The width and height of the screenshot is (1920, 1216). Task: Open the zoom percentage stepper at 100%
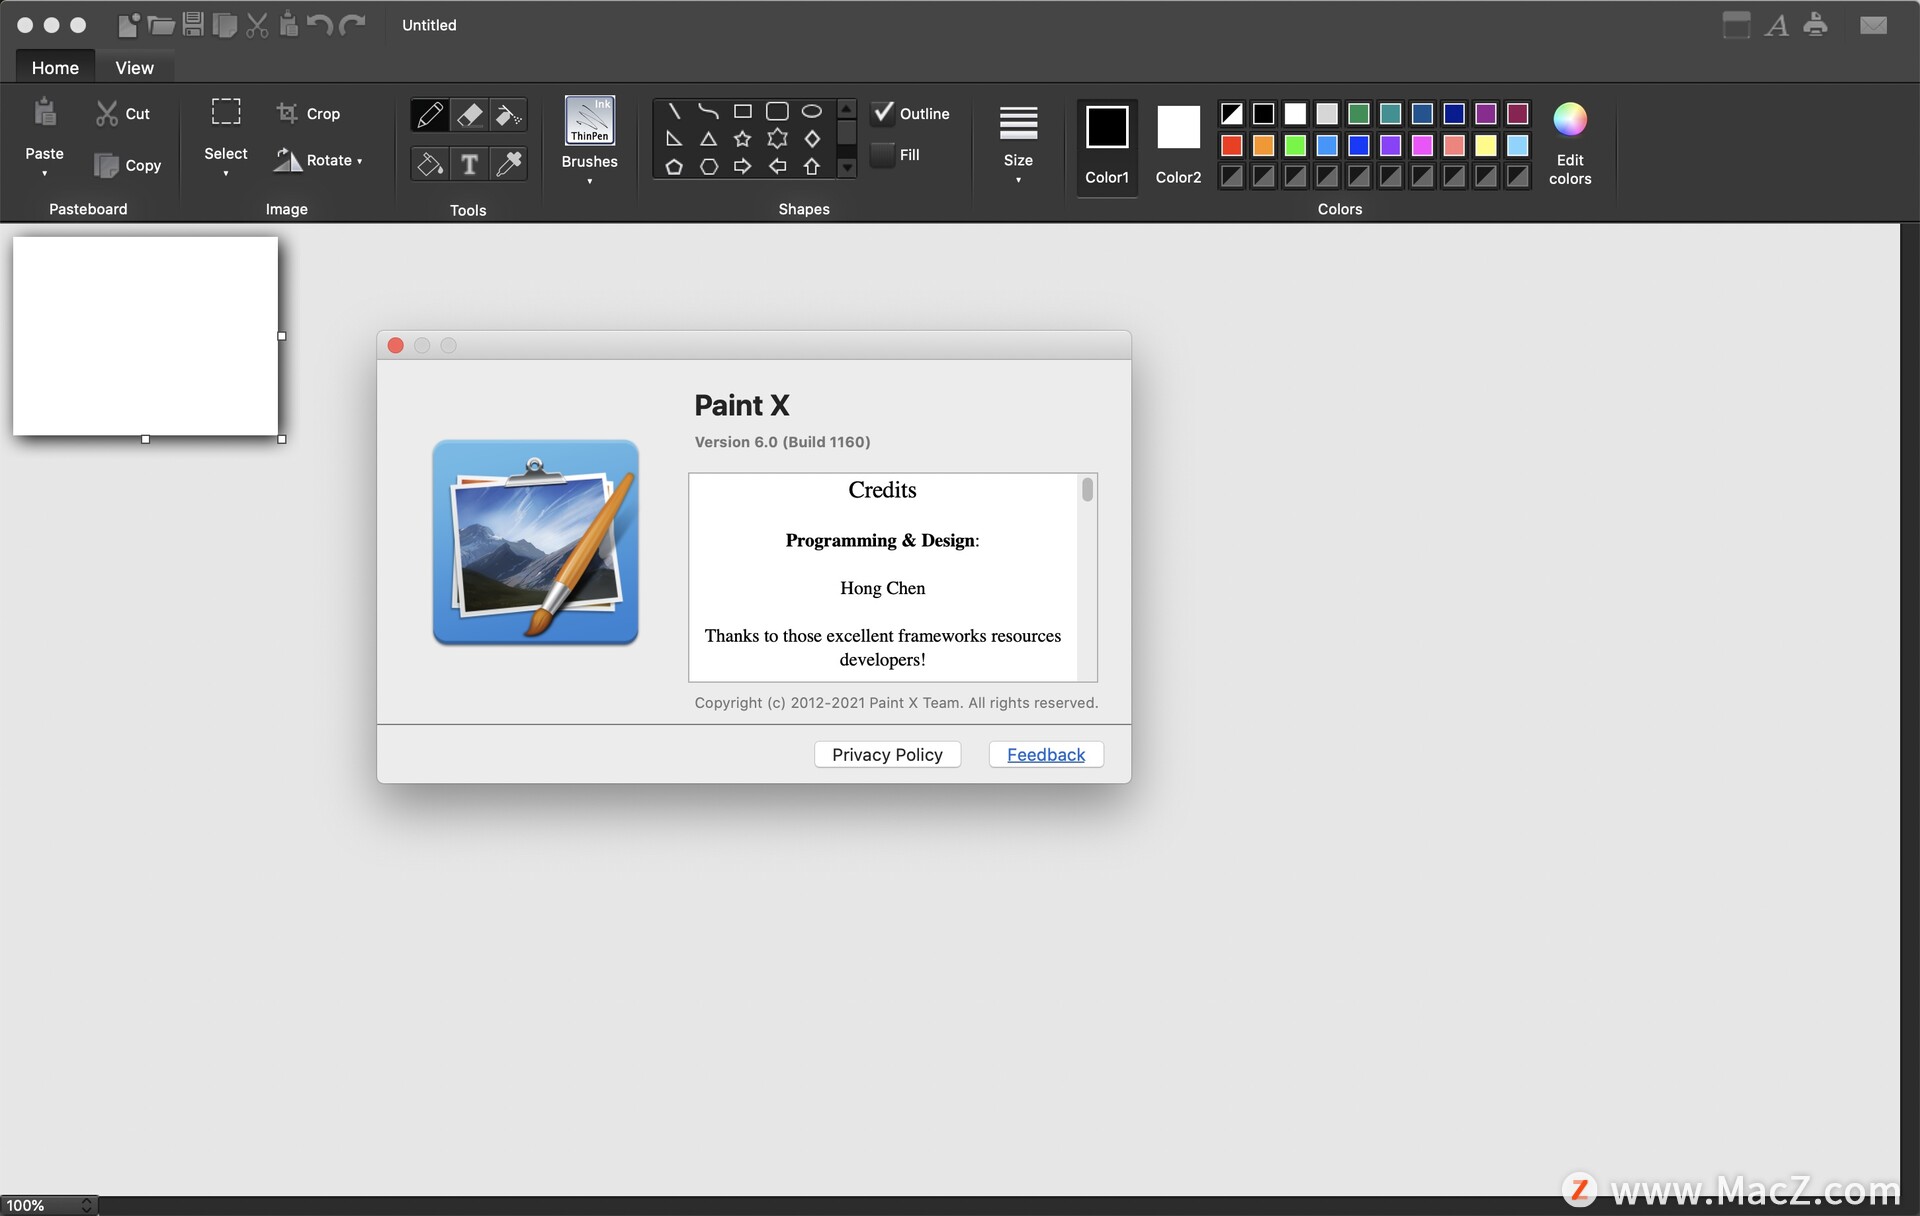[86, 1206]
